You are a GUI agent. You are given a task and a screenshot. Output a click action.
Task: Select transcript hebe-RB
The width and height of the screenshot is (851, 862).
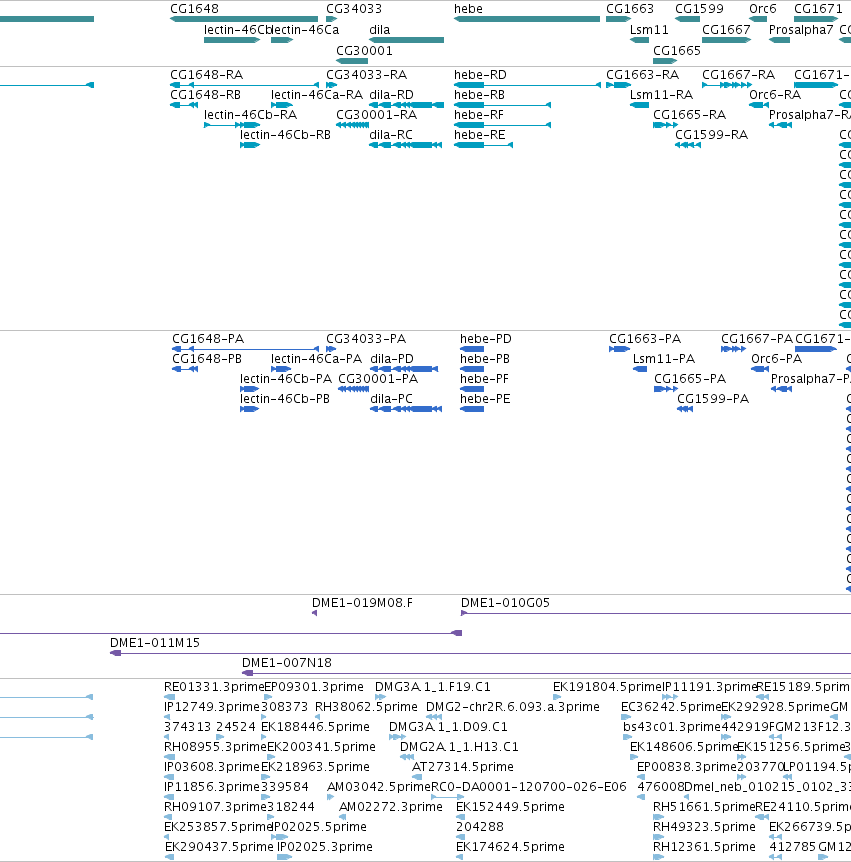(479, 95)
